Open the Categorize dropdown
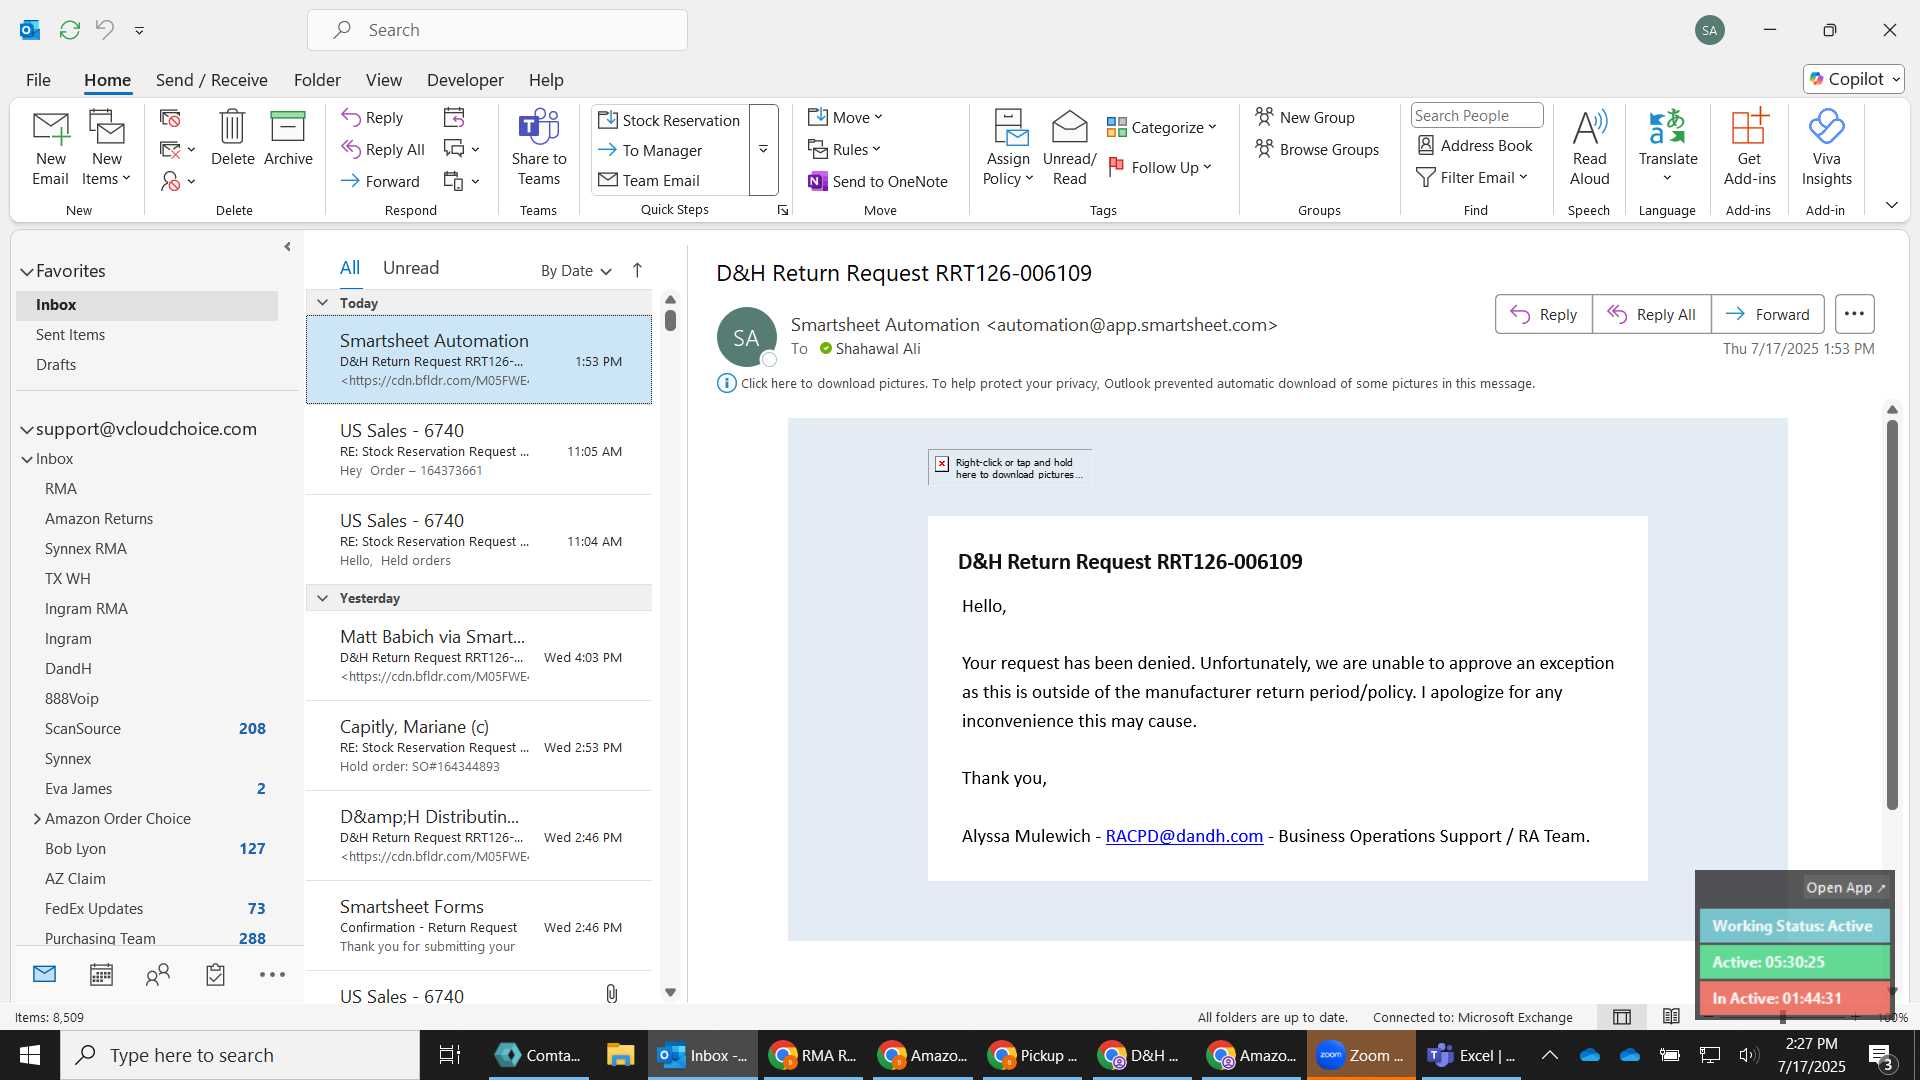 1161,127
